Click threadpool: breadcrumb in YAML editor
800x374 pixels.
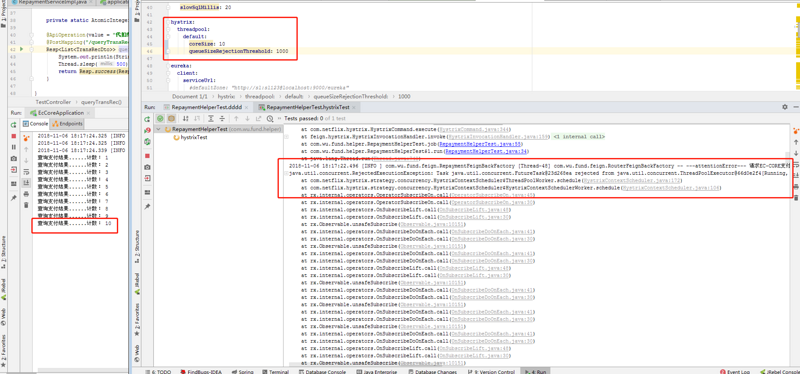click(x=260, y=96)
